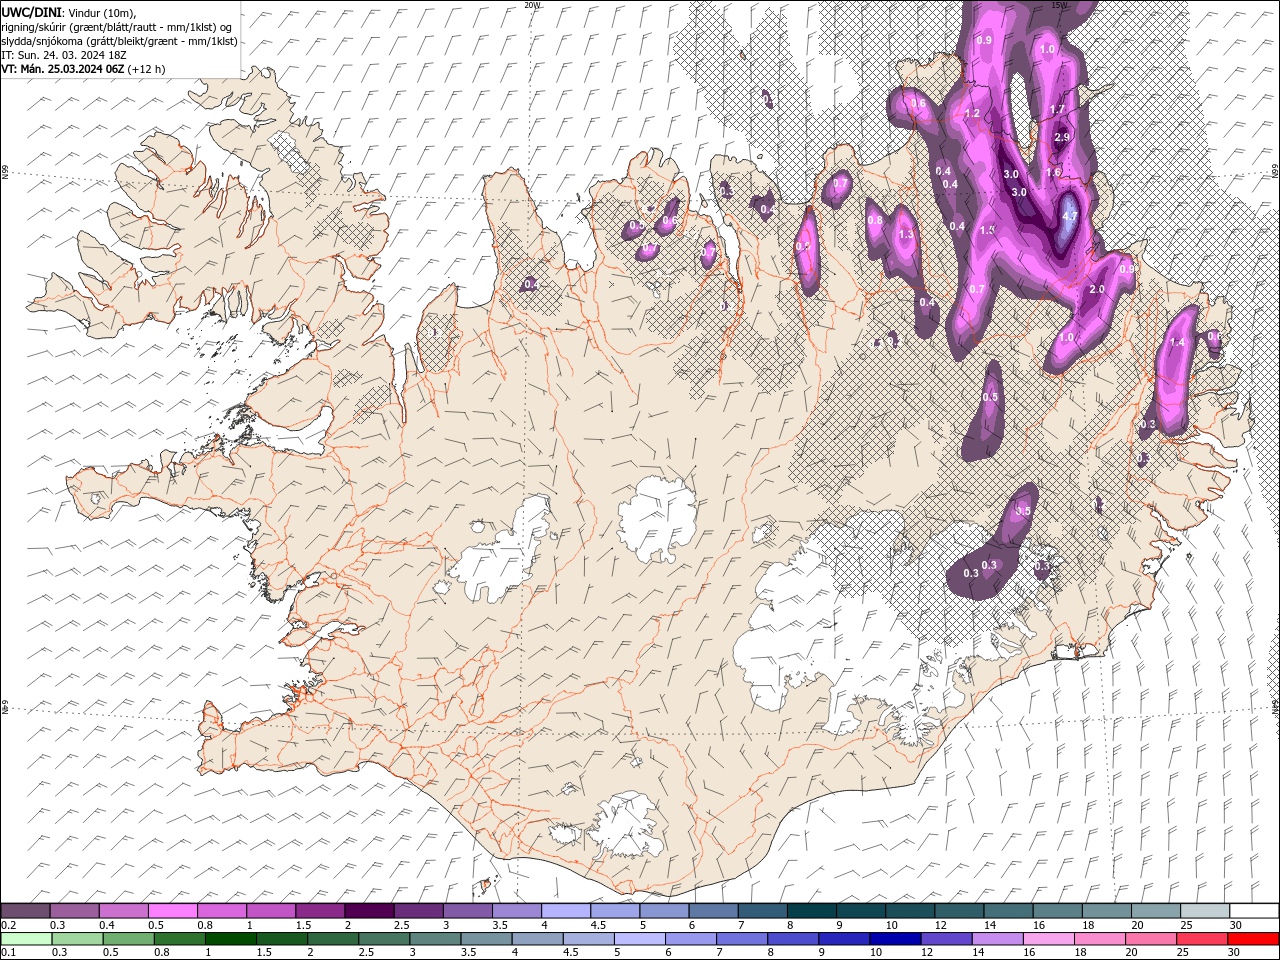
Task: Click the 1.2 precipitation value on the map
Action: 972,113
